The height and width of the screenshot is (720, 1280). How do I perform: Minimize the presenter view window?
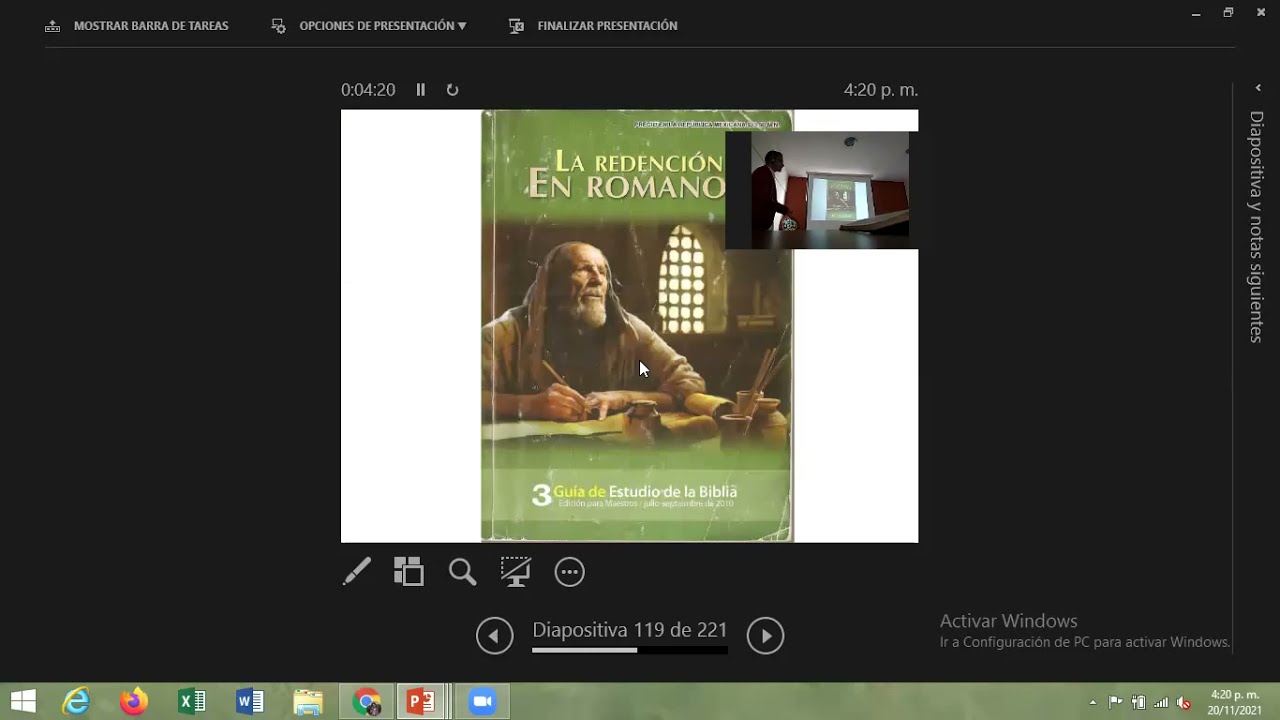point(1196,13)
